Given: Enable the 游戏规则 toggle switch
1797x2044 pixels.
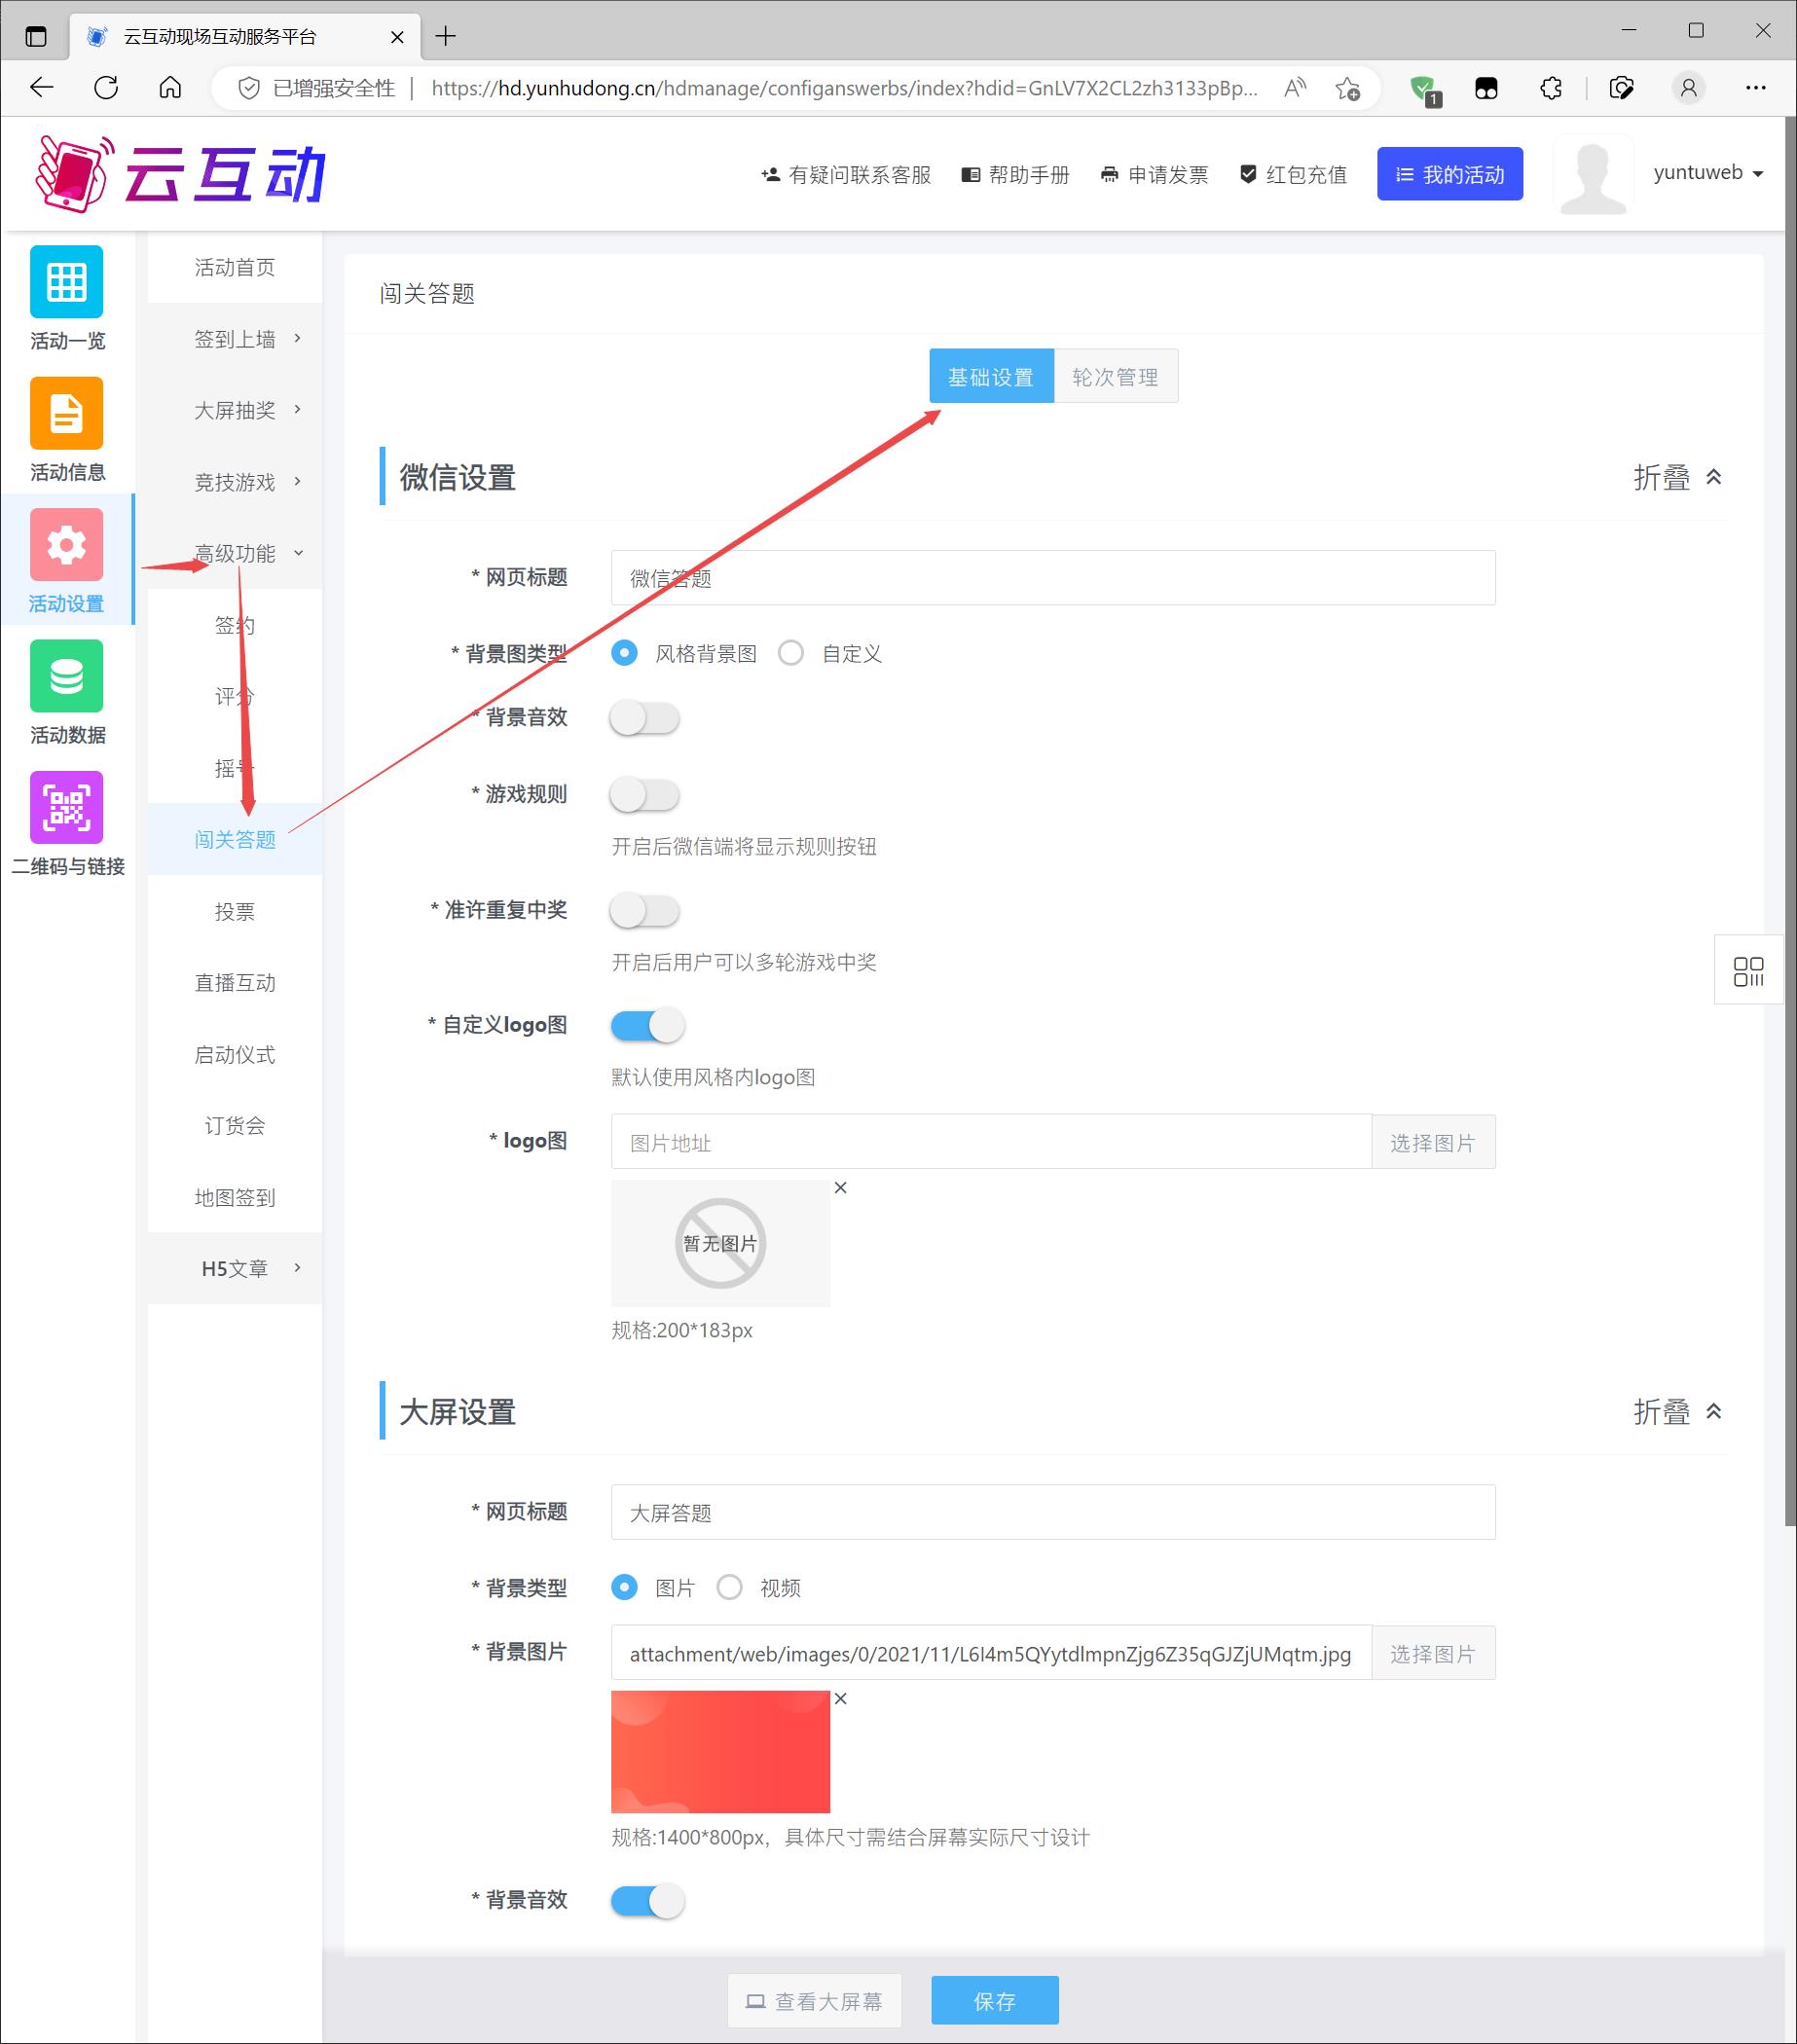Looking at the screenshot, I should (645, 795).
